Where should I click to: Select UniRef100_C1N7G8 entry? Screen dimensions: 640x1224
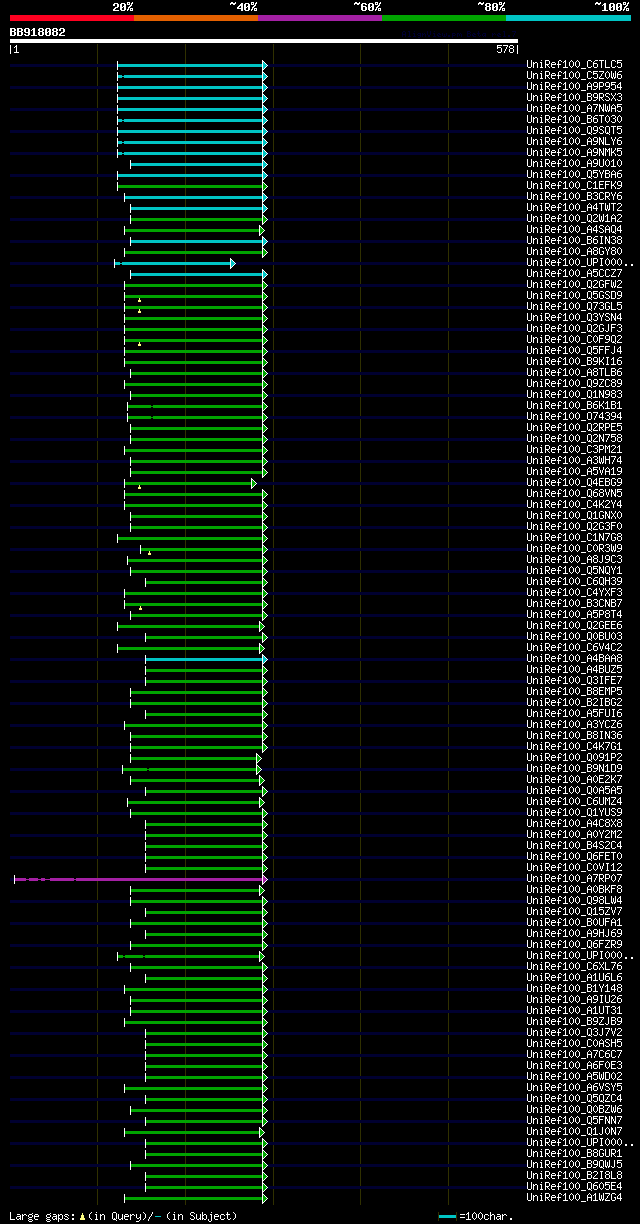coord(574,538)
